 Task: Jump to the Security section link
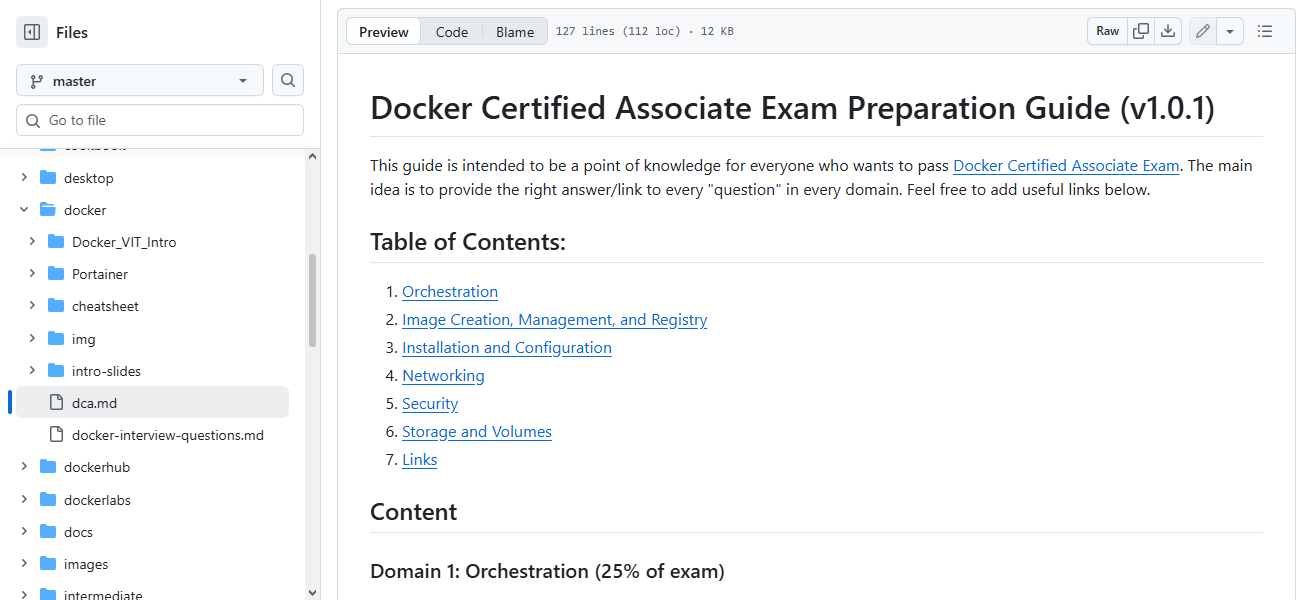[x=430, y=404]
